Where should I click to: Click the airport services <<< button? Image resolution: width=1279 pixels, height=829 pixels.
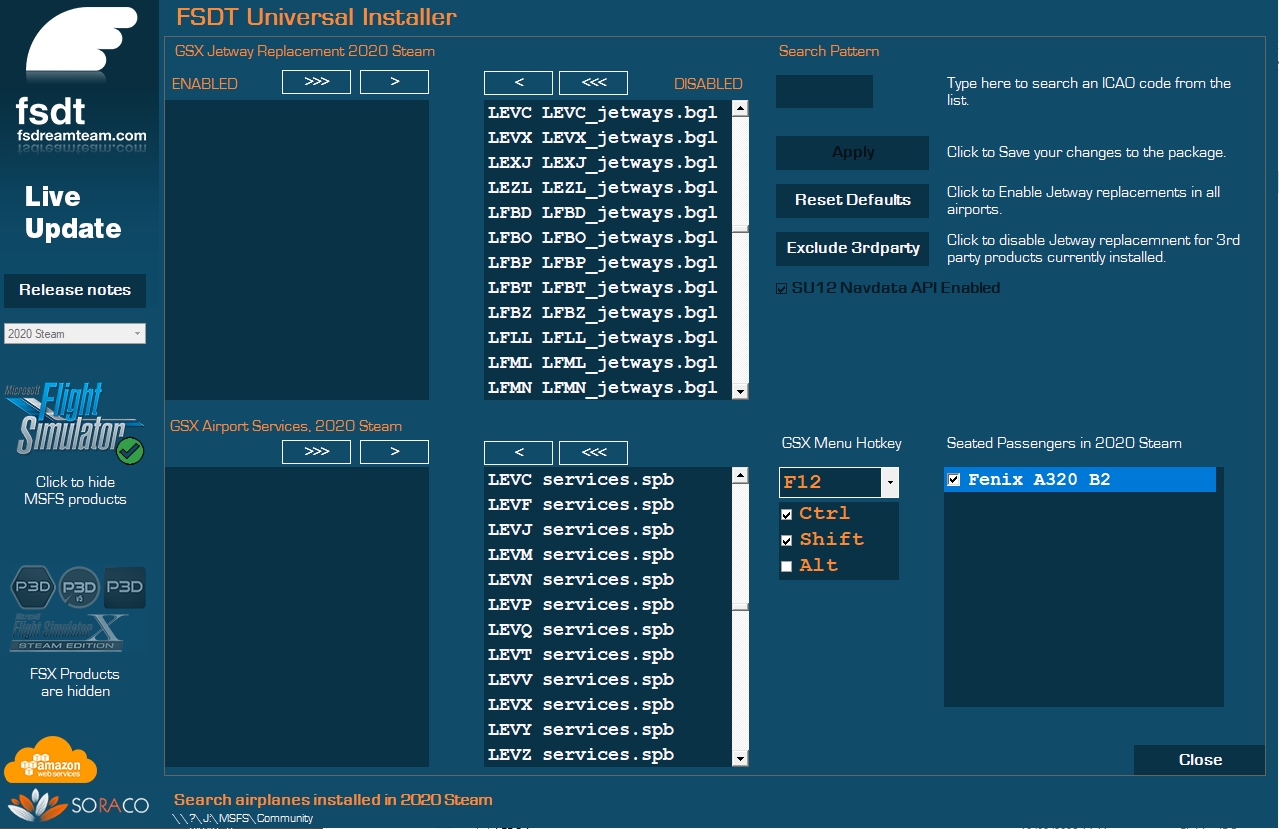tap(593, 453)
